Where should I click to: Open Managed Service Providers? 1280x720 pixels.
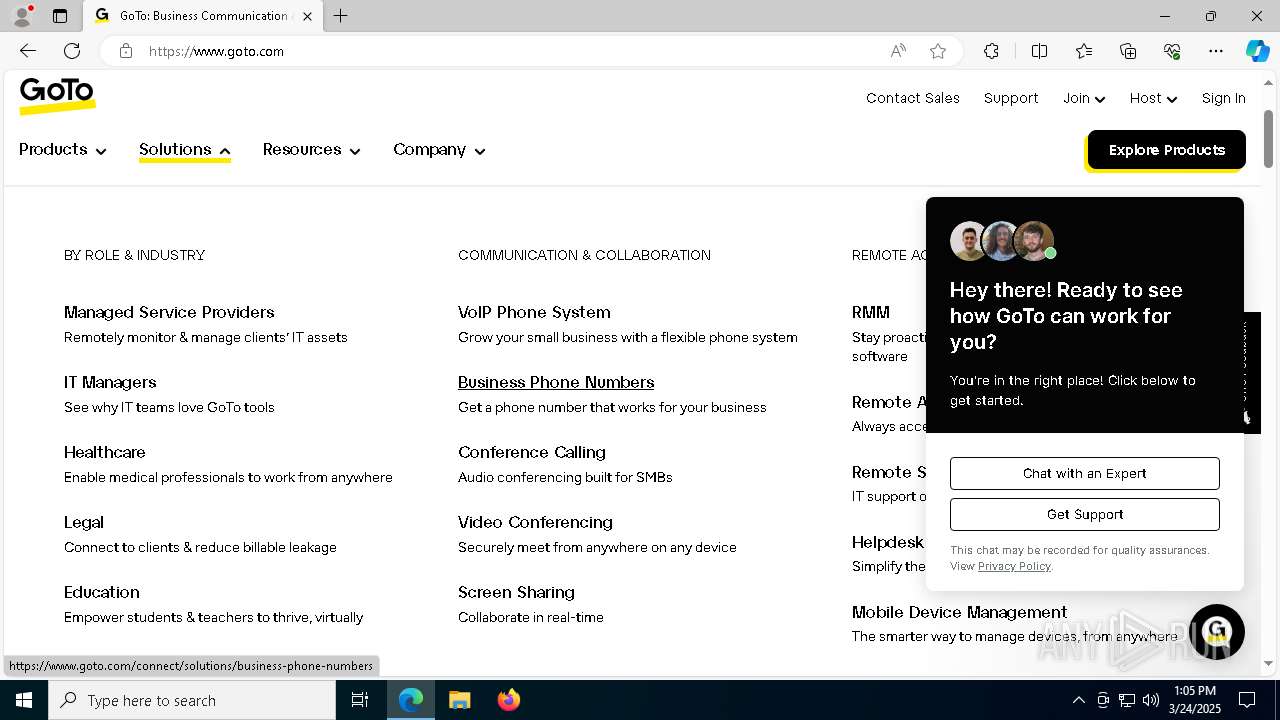coord(169,312)
